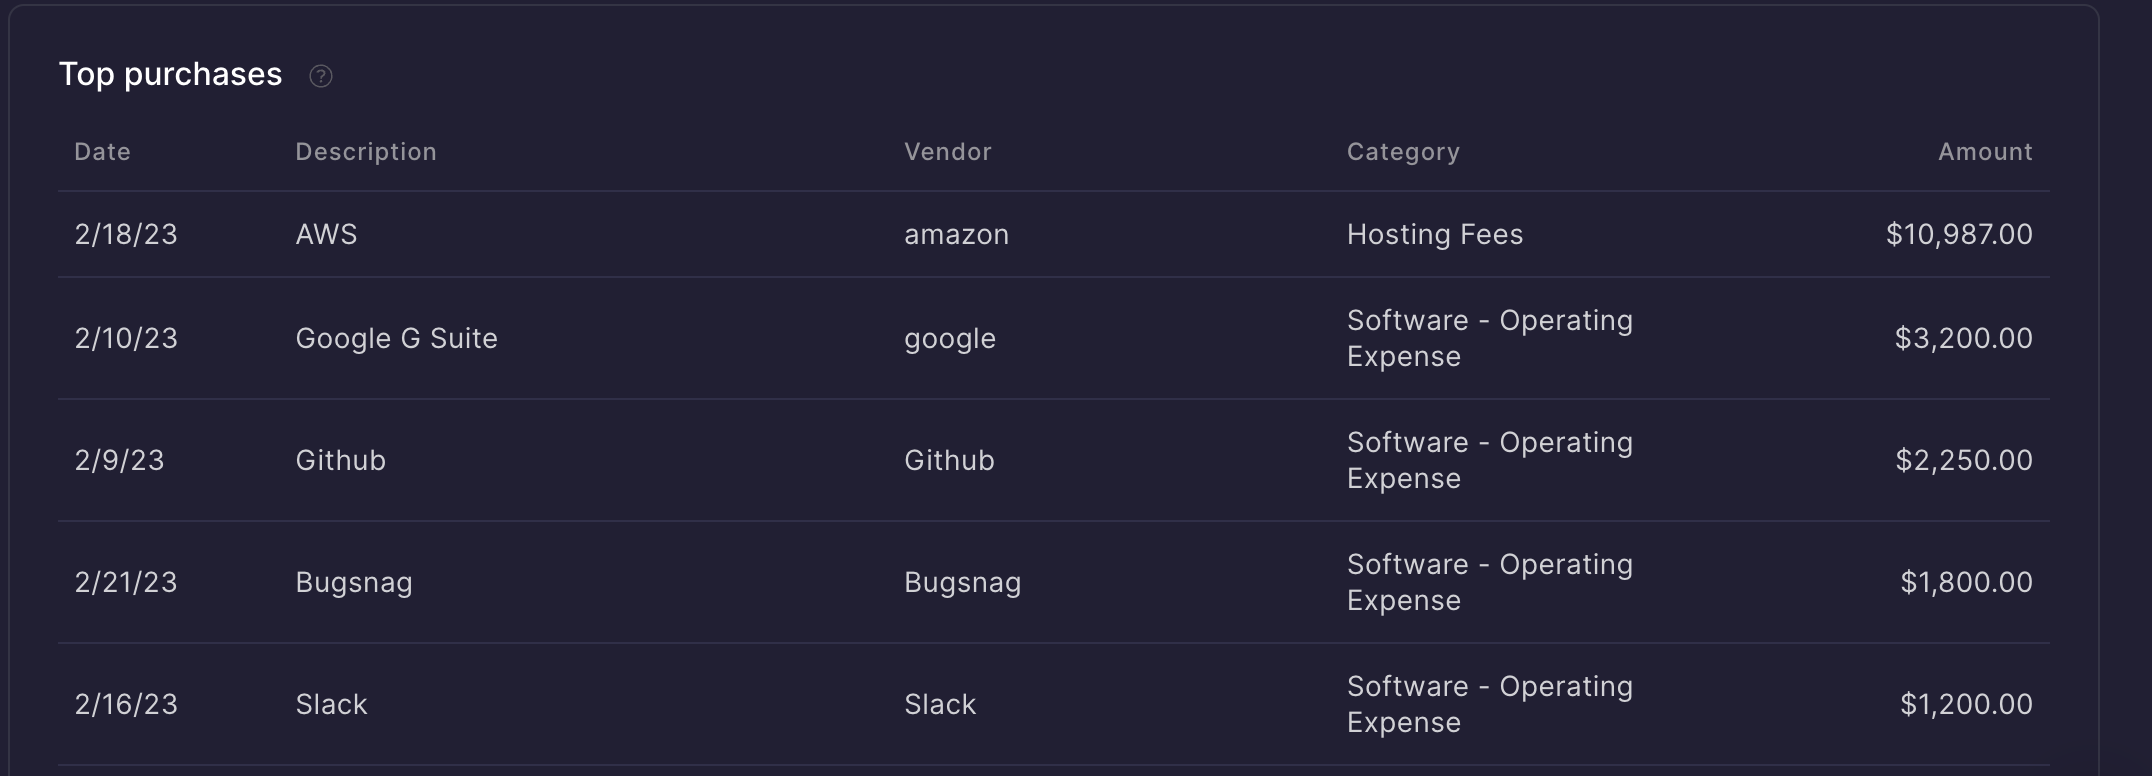Click the Top purchases heading
Screen dimensions: 2152x776
pyautogui.click(x=170, y=75)
